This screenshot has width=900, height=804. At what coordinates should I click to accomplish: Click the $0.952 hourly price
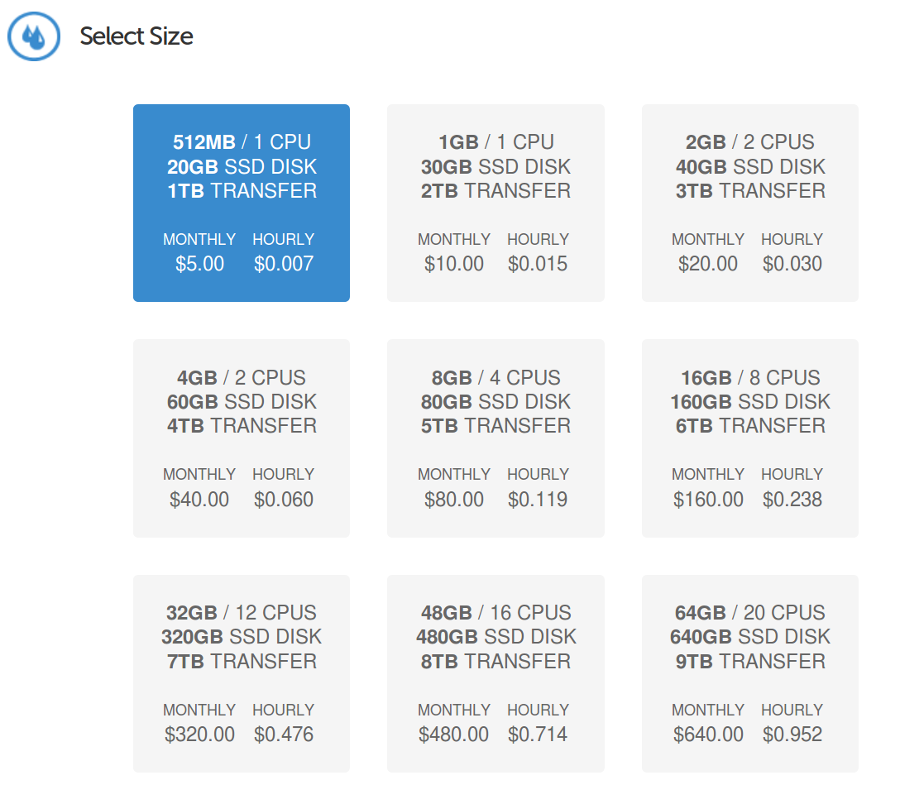pyautogui.click(x=792, y=734)
